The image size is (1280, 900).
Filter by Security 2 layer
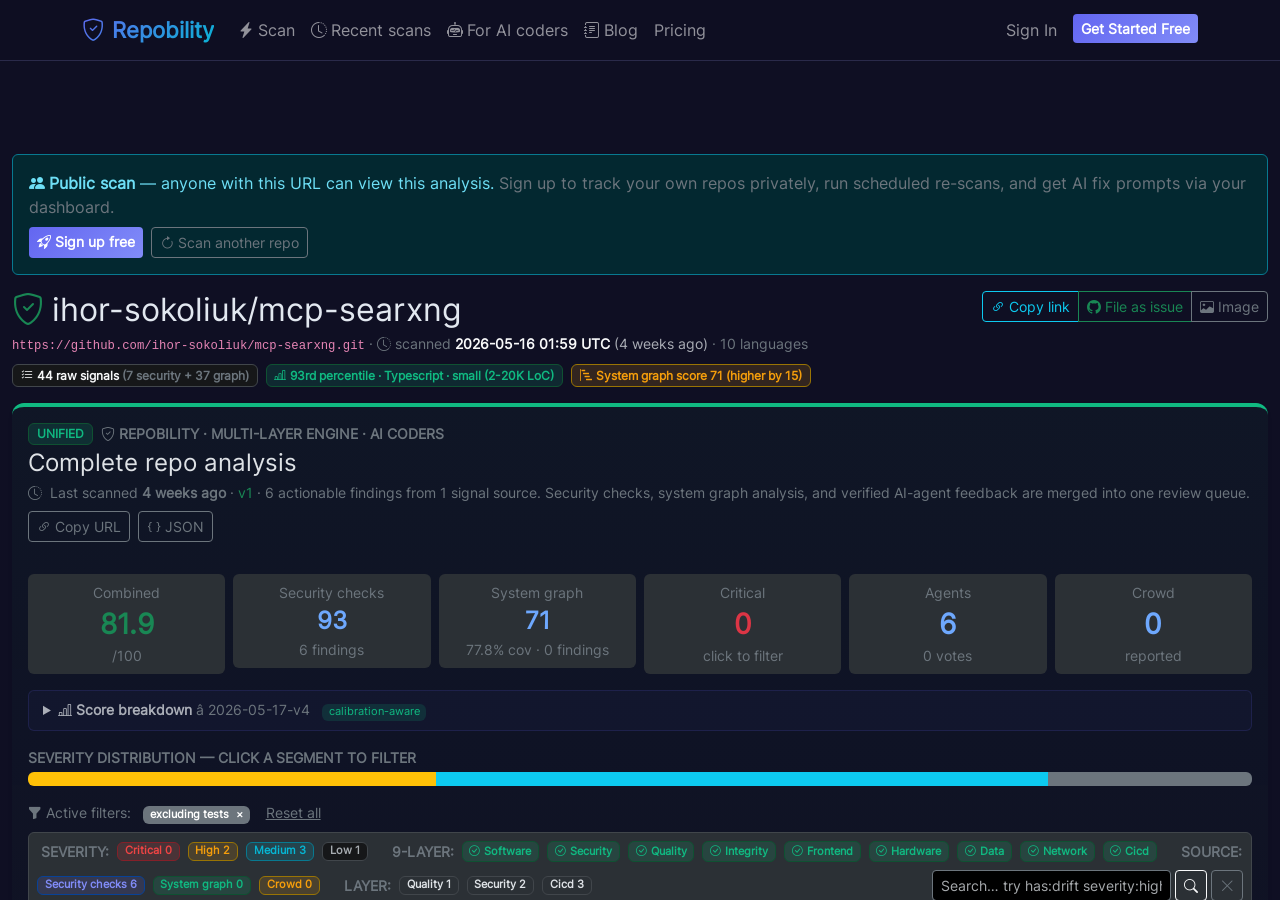click(x=500, y=885)
